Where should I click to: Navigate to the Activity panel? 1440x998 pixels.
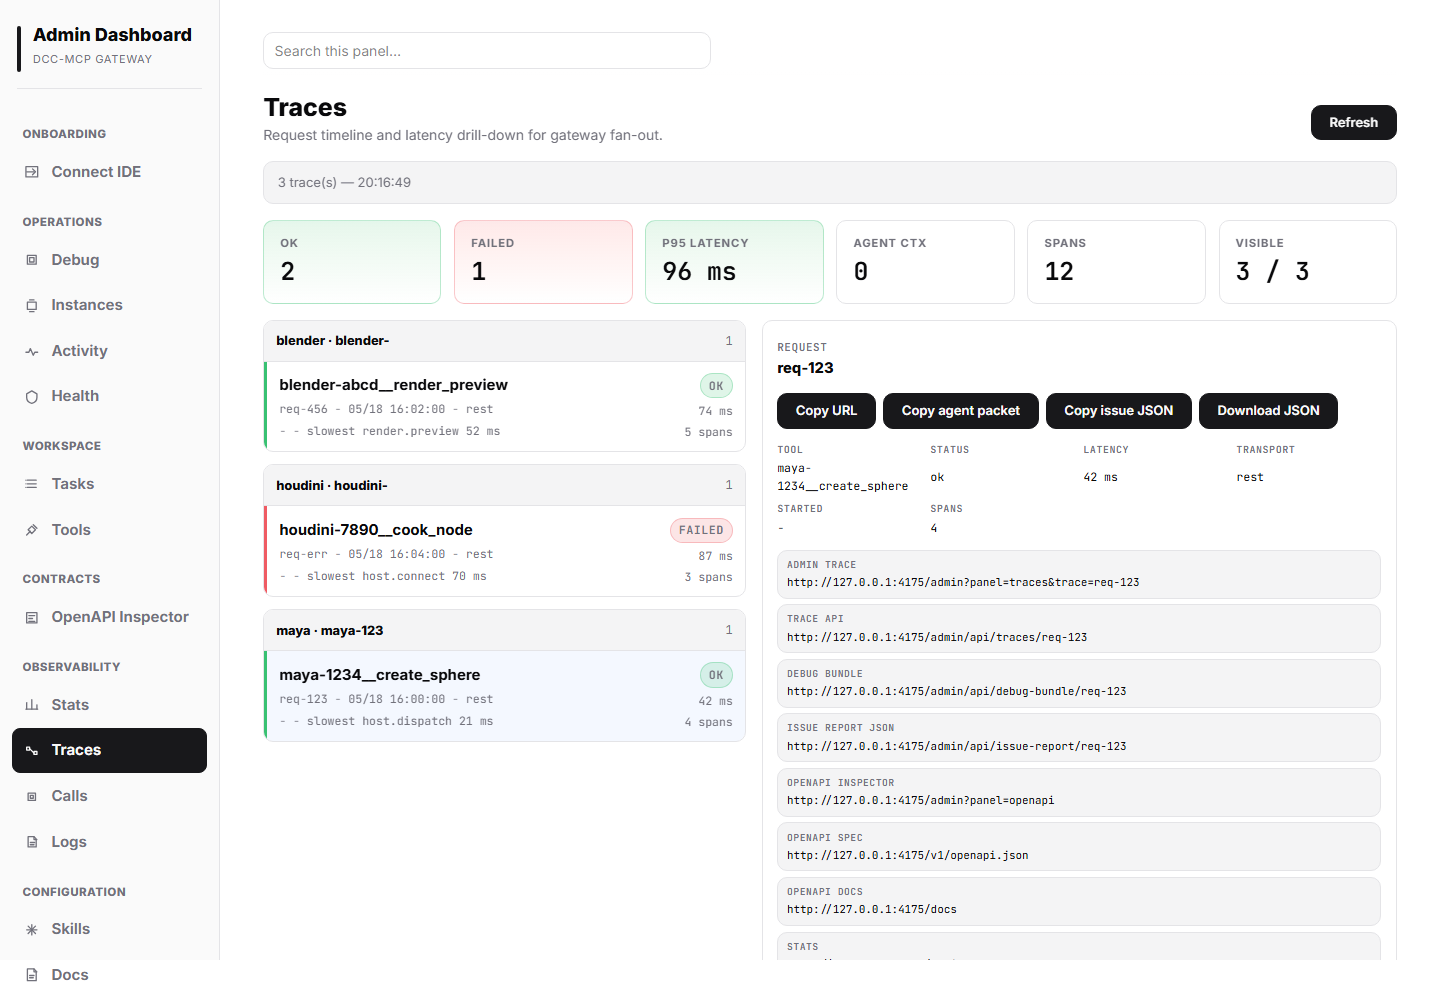(x=109, y=351)
